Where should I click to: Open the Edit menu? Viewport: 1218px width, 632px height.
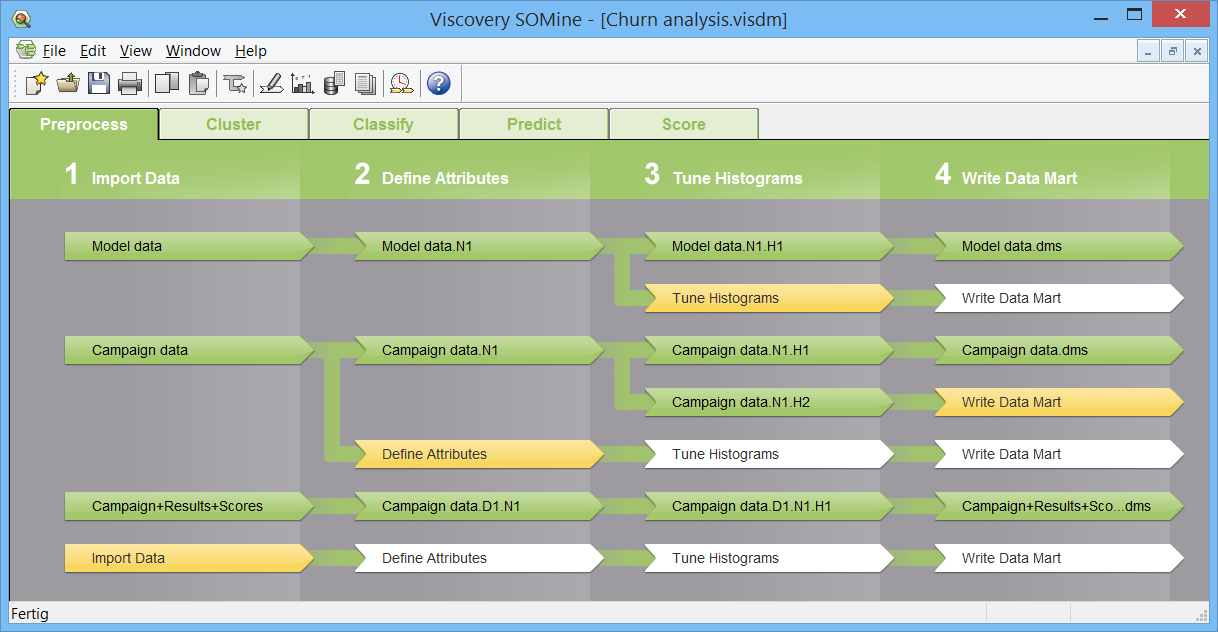pos(93,51)
